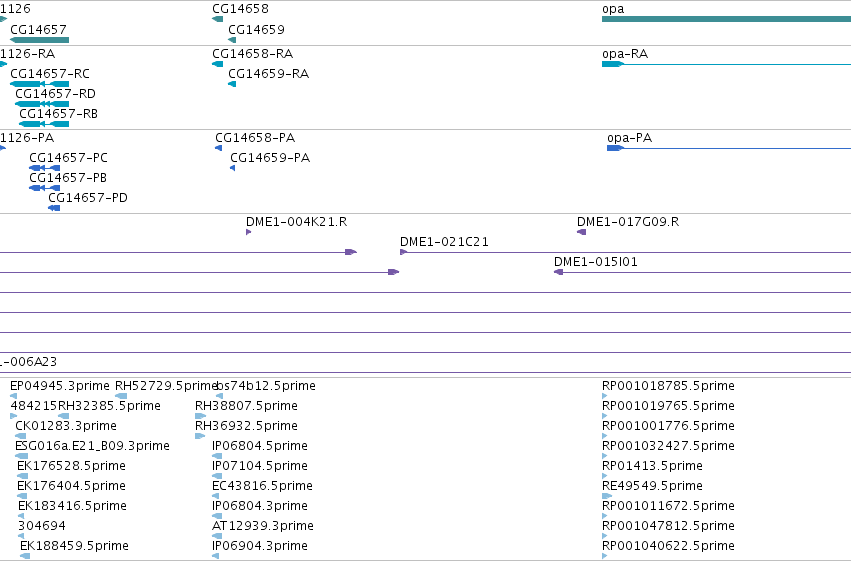Select the opa gene name

(613, 9)
